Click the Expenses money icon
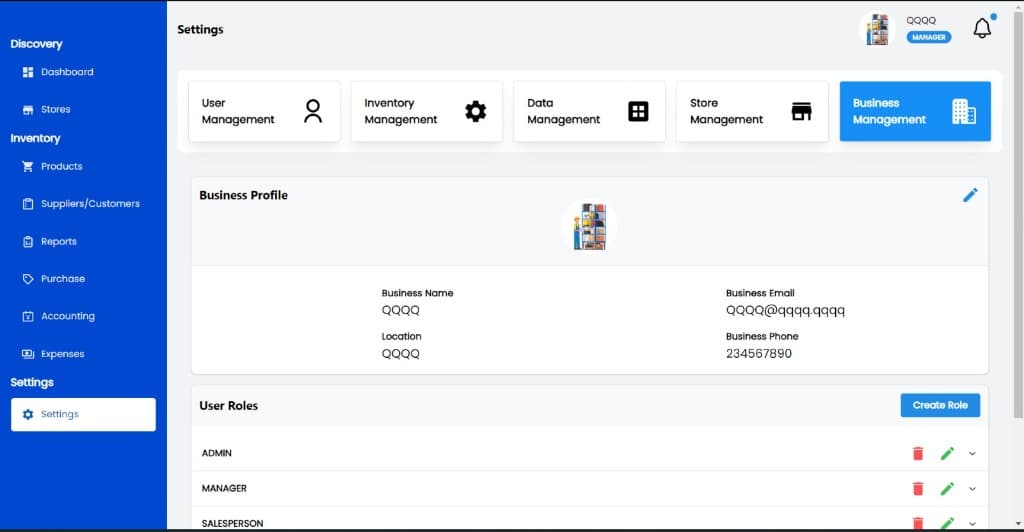 (27, 354)
